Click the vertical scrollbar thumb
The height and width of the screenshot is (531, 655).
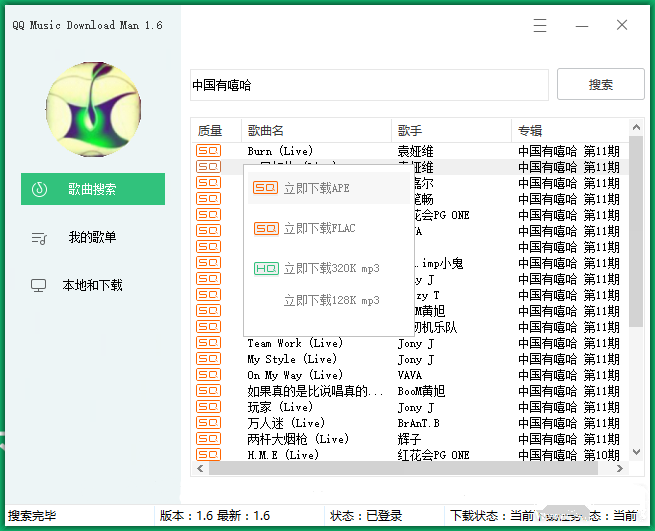point(636,231)
